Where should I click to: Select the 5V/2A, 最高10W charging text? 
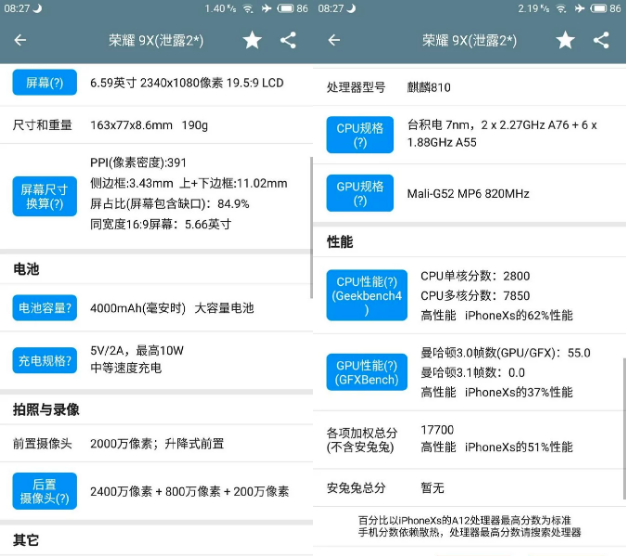tap(137, 350)
